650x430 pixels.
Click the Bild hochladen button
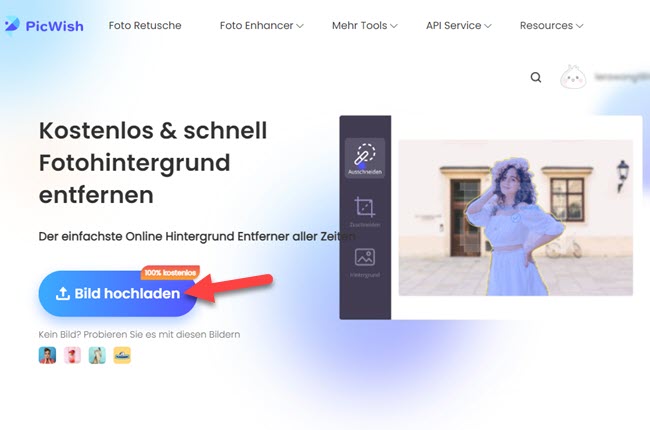tap(118, 294)
